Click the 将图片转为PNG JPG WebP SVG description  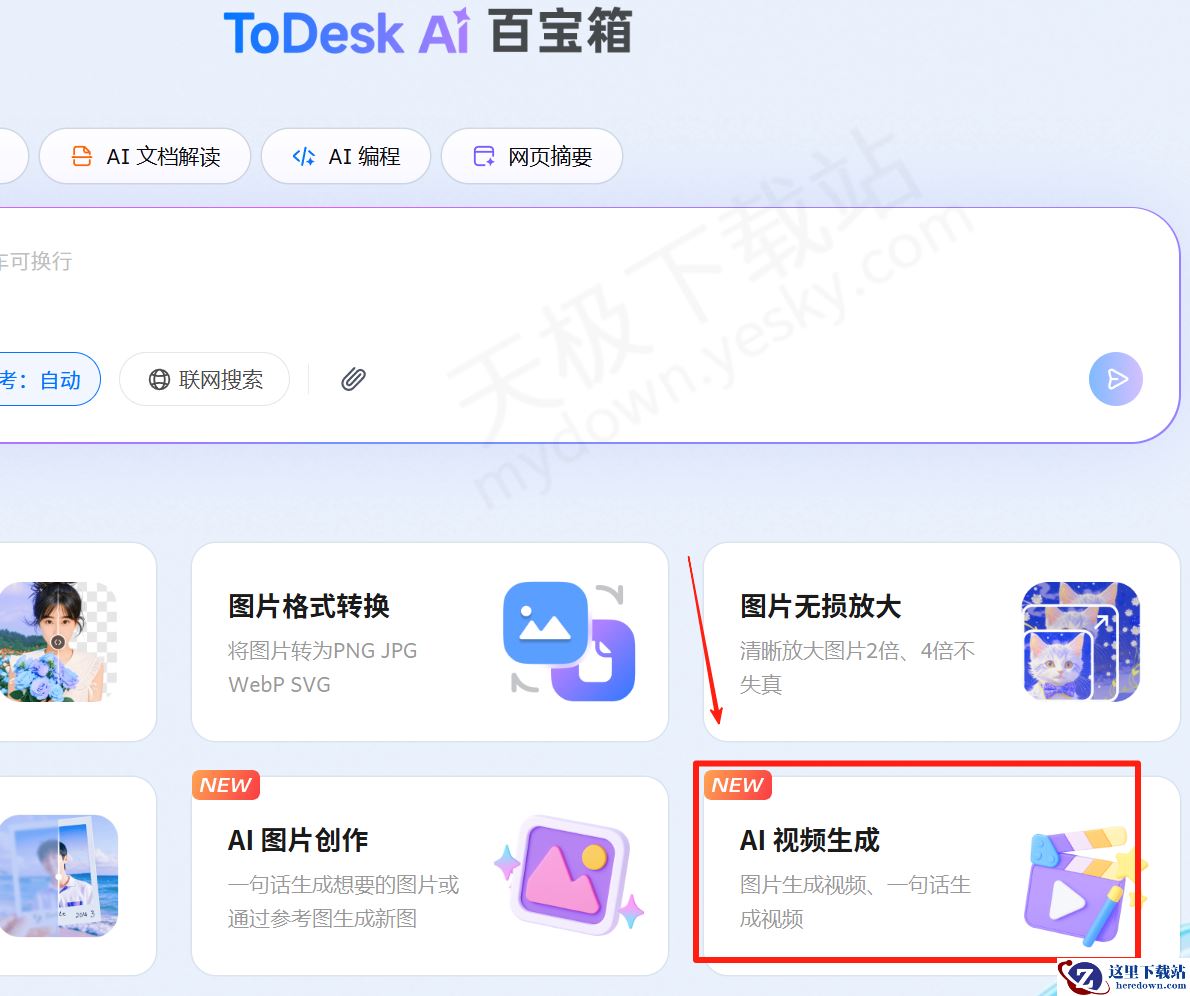[x=323, y=667]
